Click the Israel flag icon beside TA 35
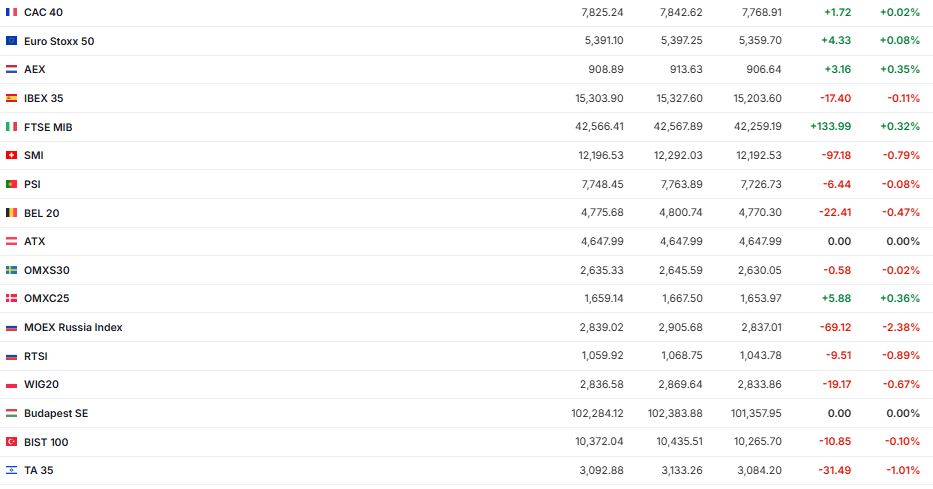Viewport: 933px width, 489px height. (11, 470)
